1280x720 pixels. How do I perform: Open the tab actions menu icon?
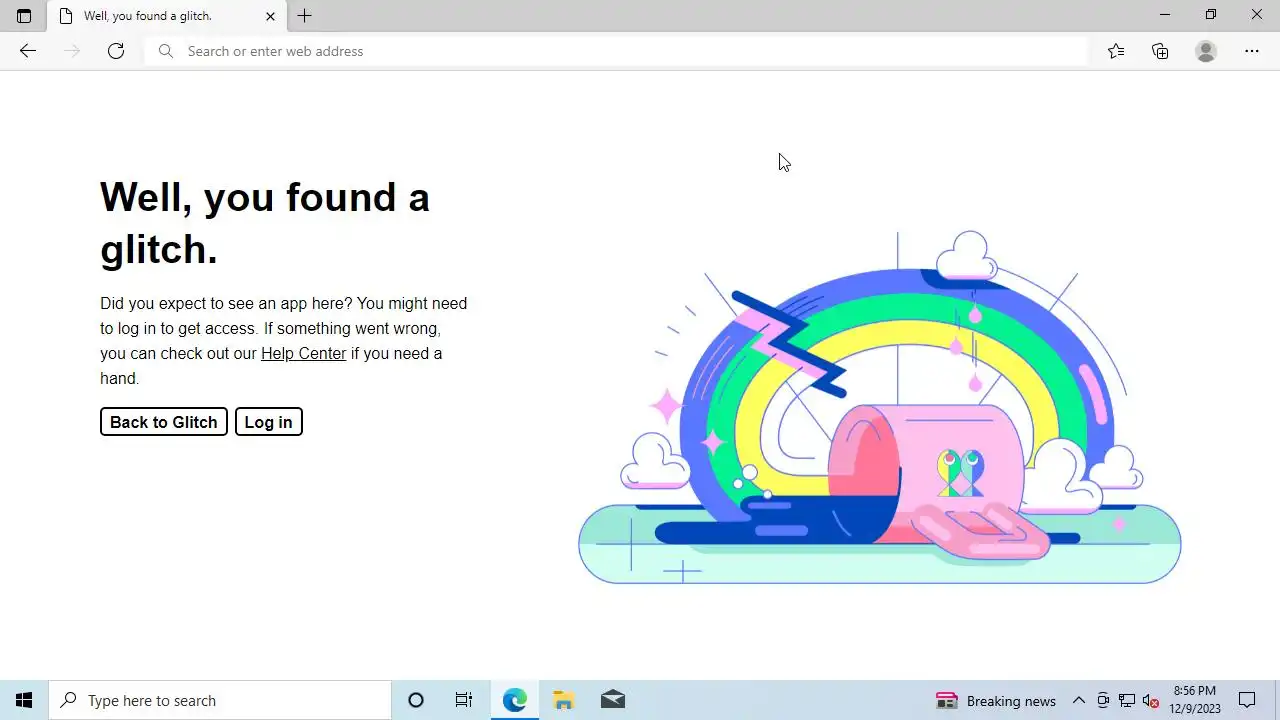pyautogui.click(x=24, y=16)
